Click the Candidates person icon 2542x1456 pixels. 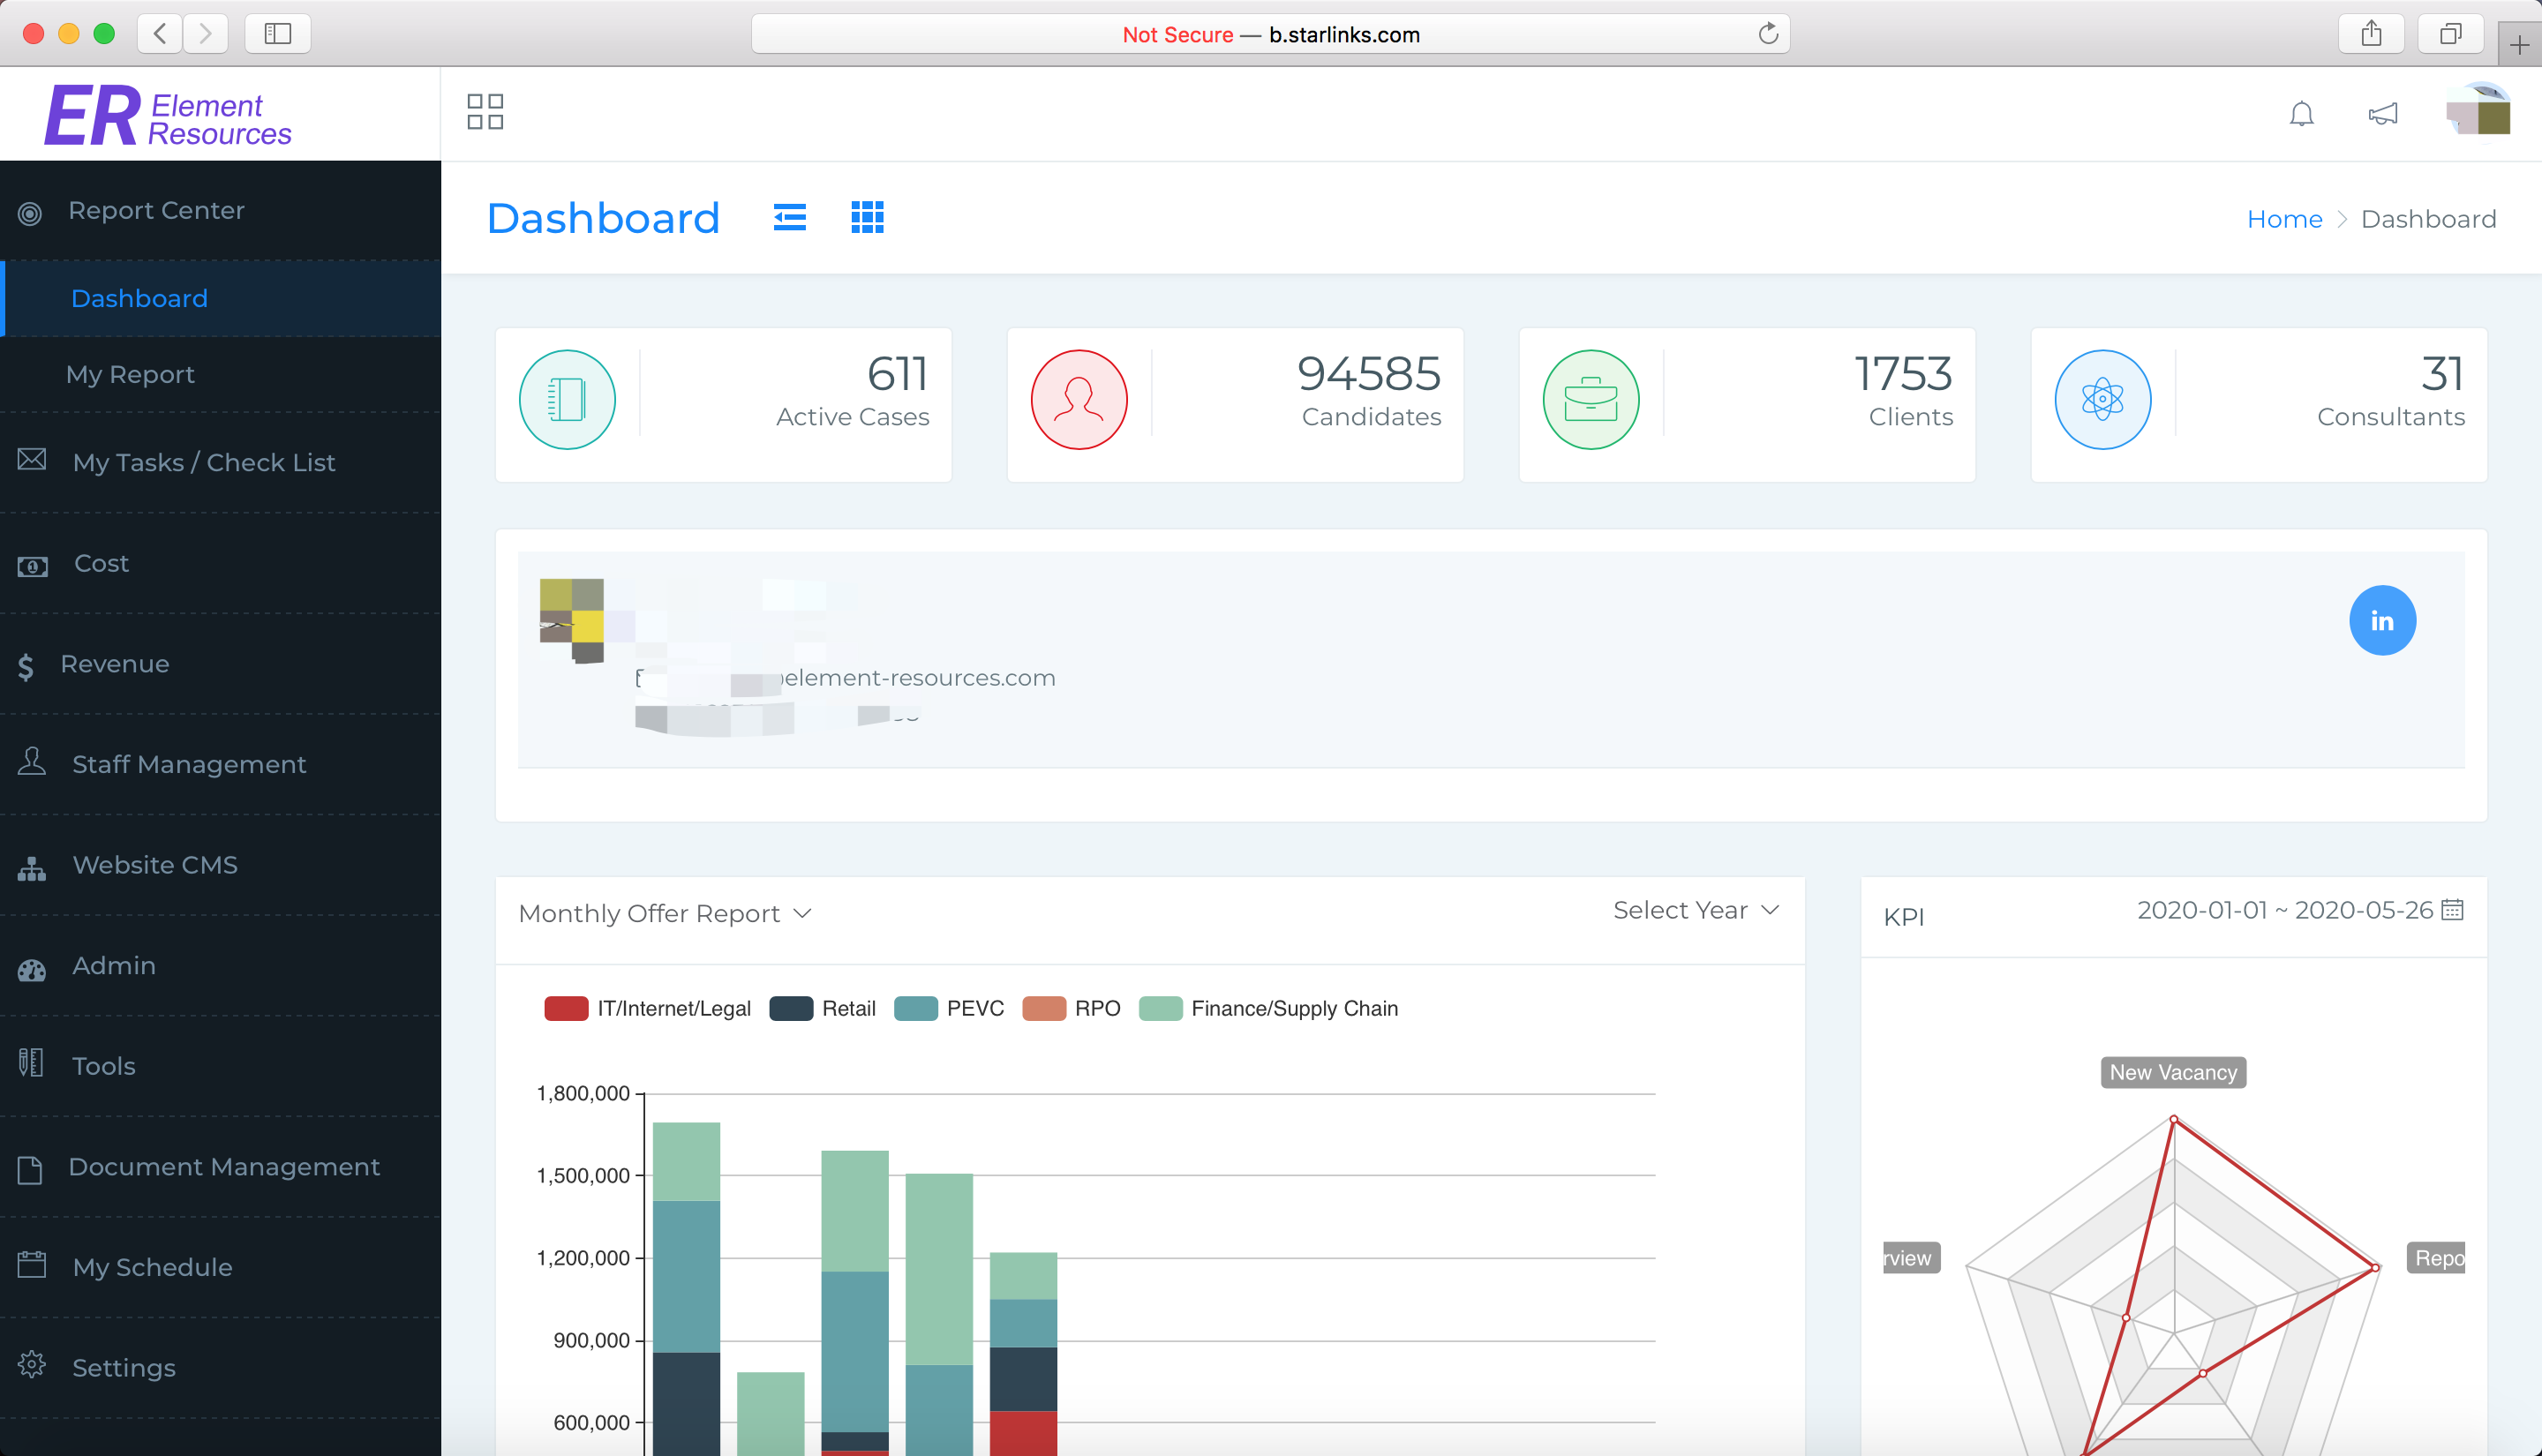(x=1079, y=399)
